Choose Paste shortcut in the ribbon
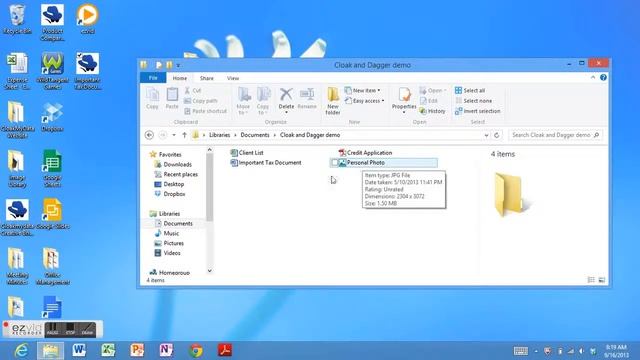This screenshot has height=360, width=640. (x=205, y=111)
